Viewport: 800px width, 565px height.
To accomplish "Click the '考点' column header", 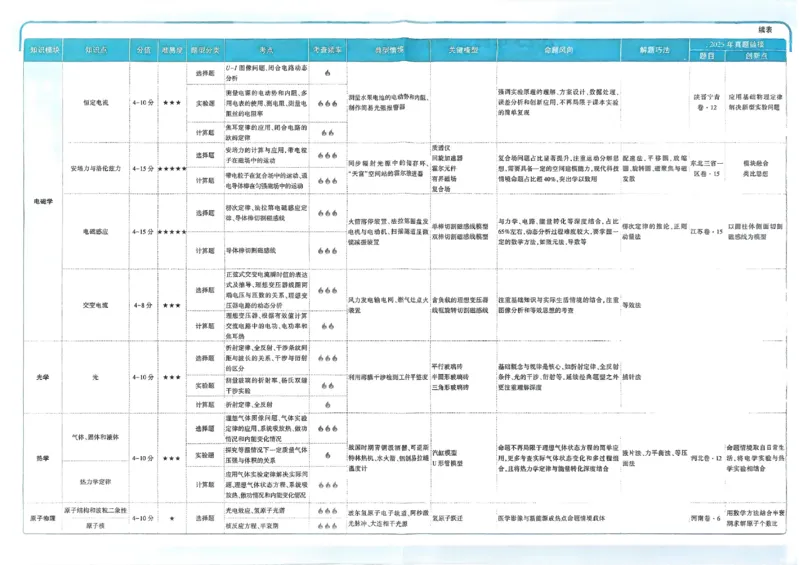I will click(x=266, y=50).
